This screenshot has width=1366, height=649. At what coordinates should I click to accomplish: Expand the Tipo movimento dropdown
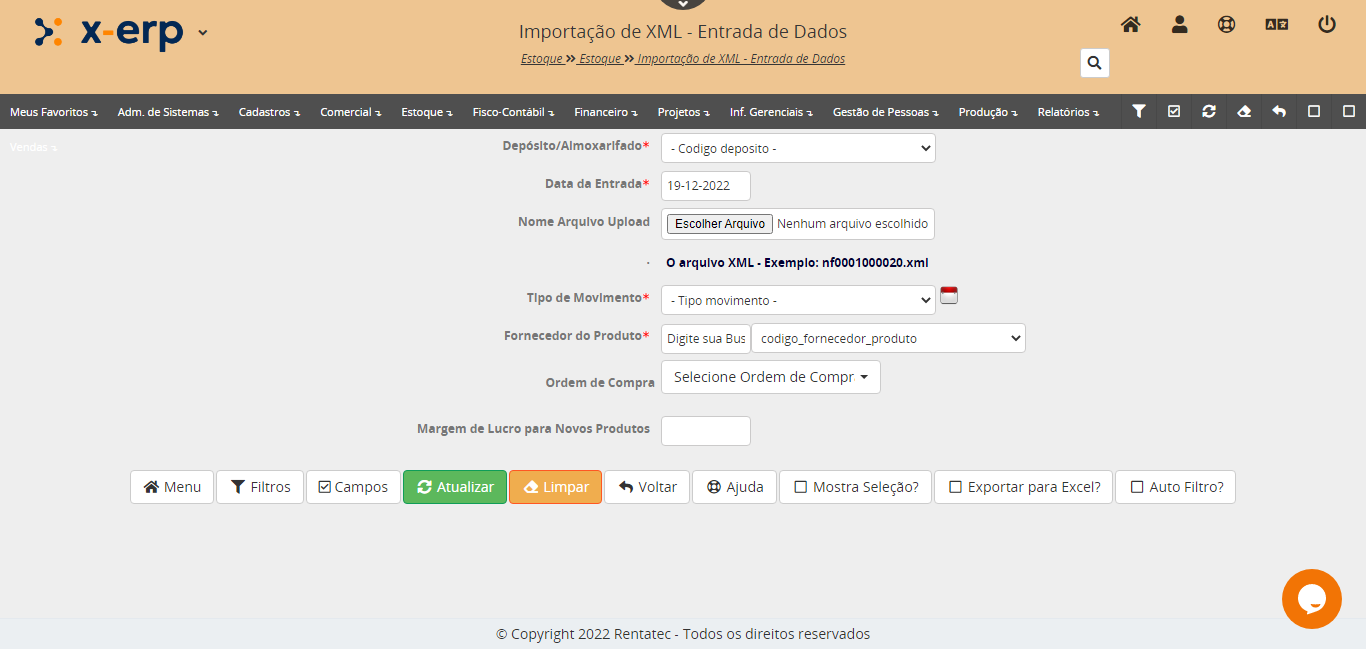798,300
